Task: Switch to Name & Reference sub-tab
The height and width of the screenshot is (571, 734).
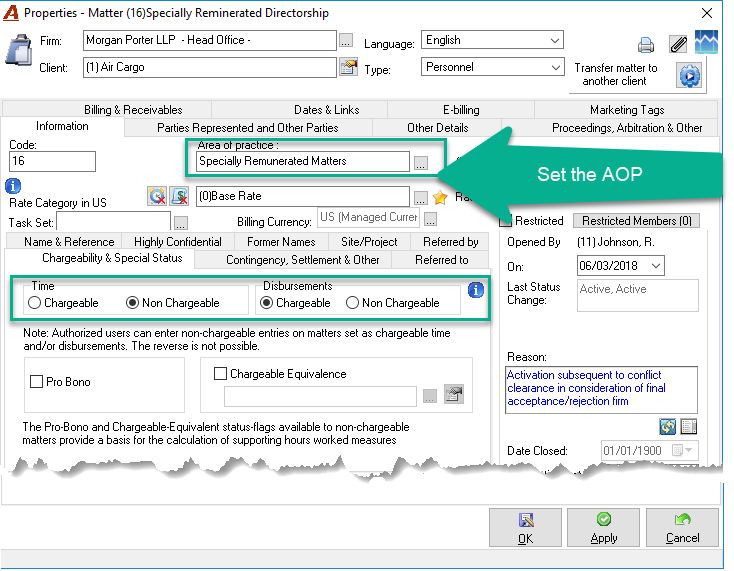Action: pyautogui.click(x=69, y=242)
